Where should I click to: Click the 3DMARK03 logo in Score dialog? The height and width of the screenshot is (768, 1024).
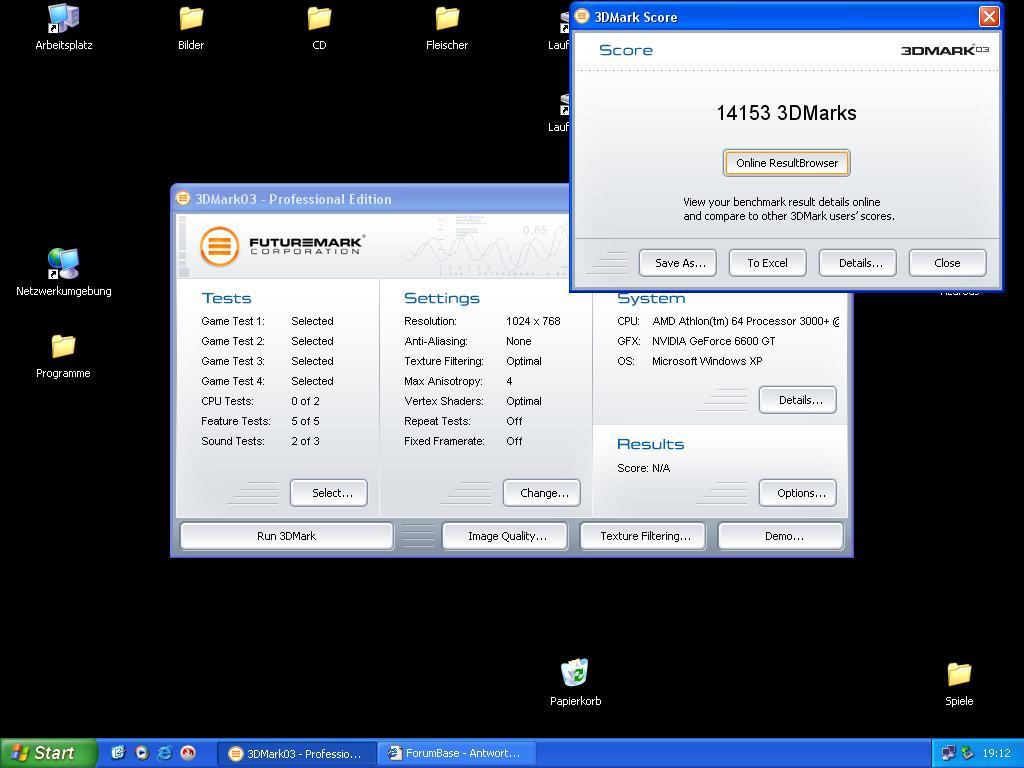(x=945, y=50)
